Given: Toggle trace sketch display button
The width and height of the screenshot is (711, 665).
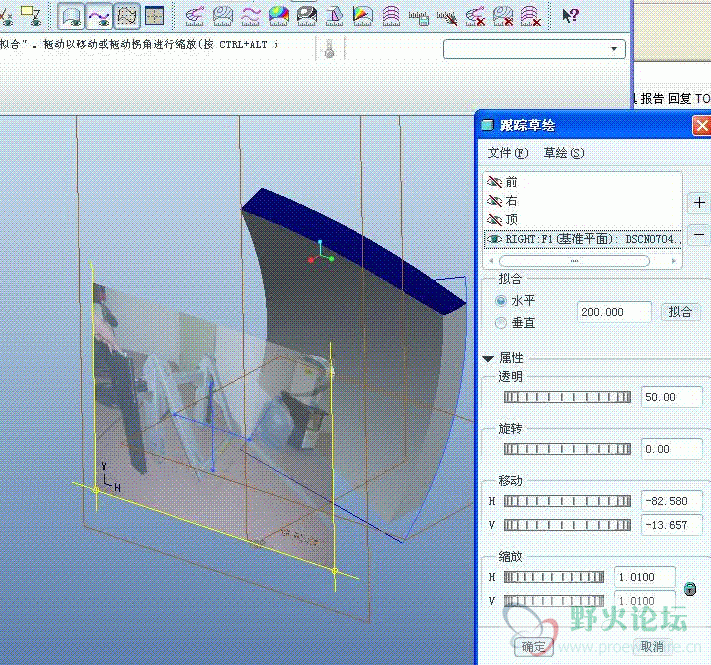Looking at the screenshot, I should pos(127,16).
